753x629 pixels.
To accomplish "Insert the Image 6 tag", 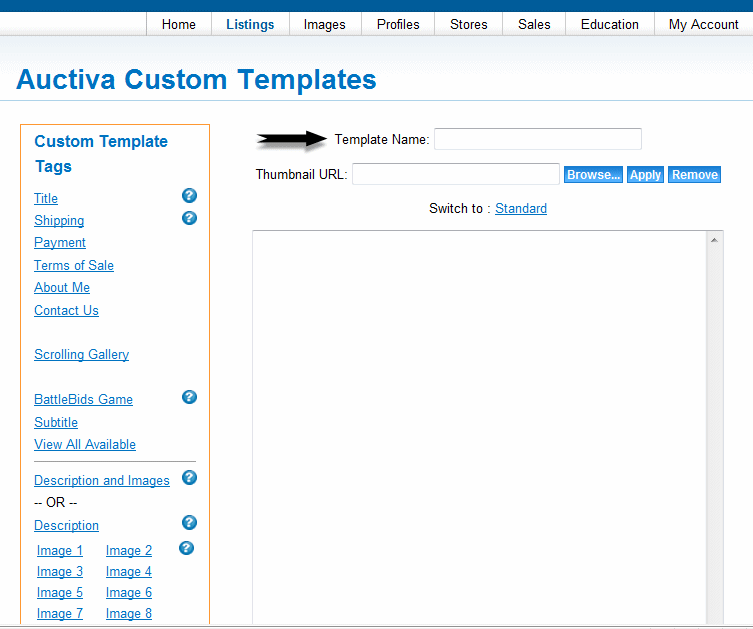I will [129, 593].
